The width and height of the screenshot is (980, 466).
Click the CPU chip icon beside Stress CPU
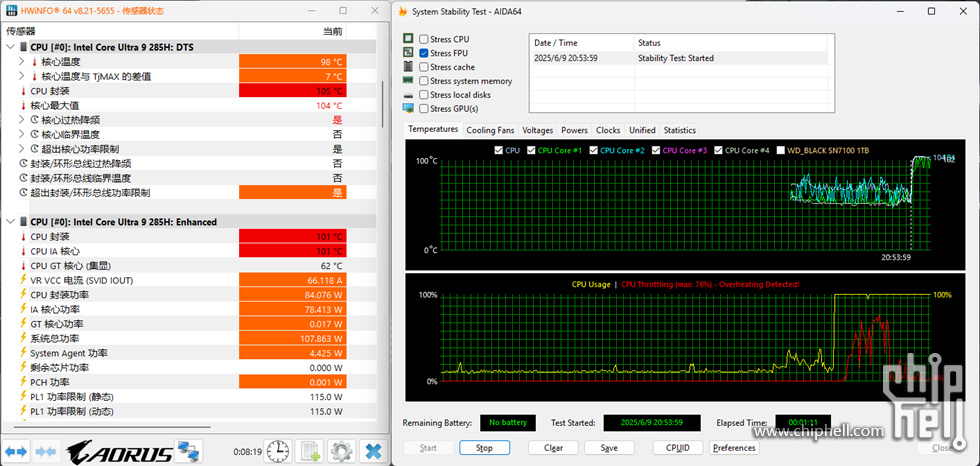[x=408, y=39]
